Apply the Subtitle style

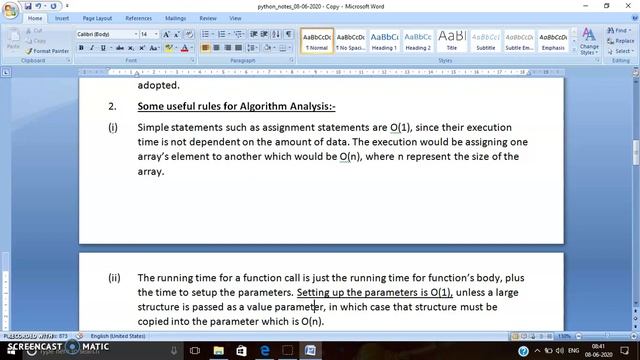486,41
